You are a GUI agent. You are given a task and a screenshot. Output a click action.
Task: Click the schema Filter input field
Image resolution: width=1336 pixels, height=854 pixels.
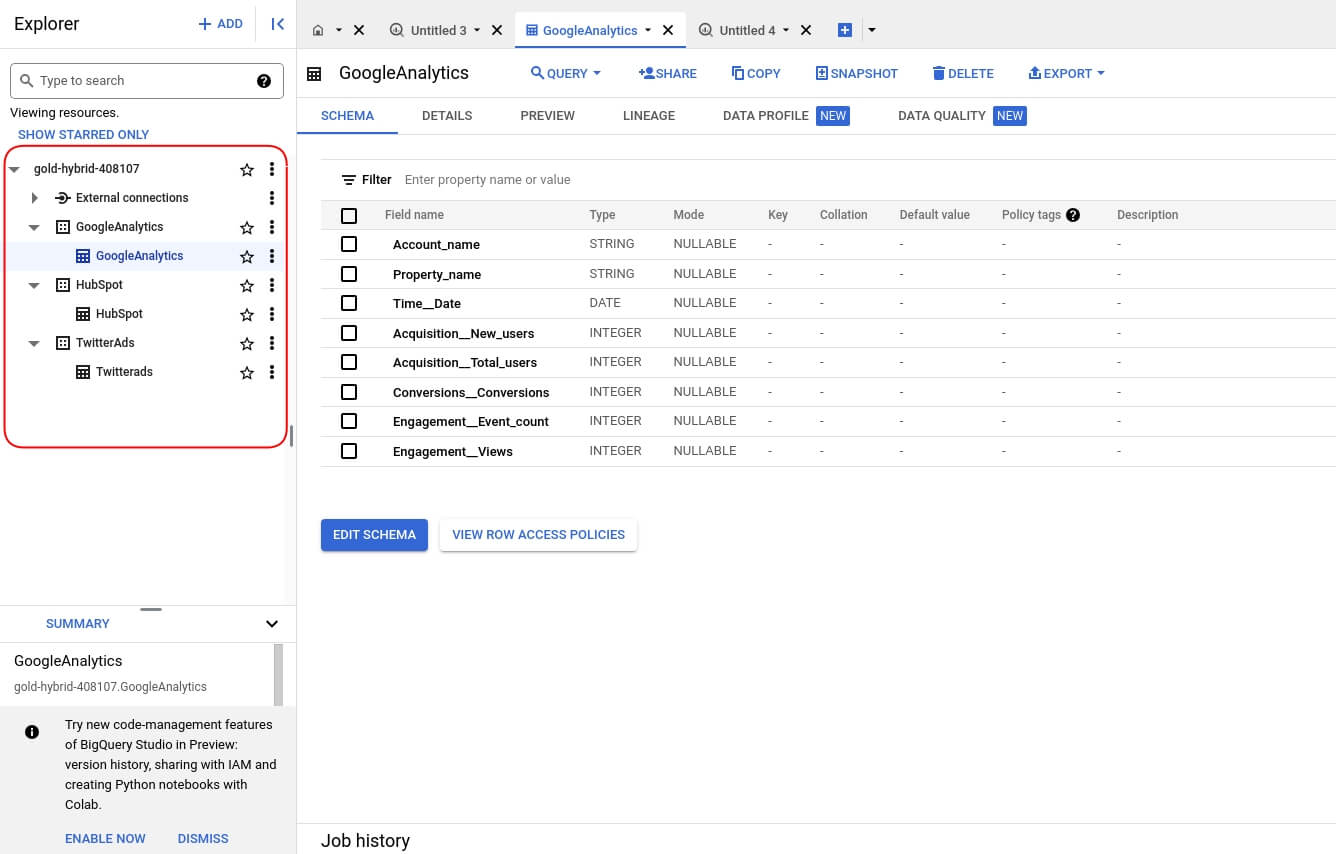pos(488,179)
